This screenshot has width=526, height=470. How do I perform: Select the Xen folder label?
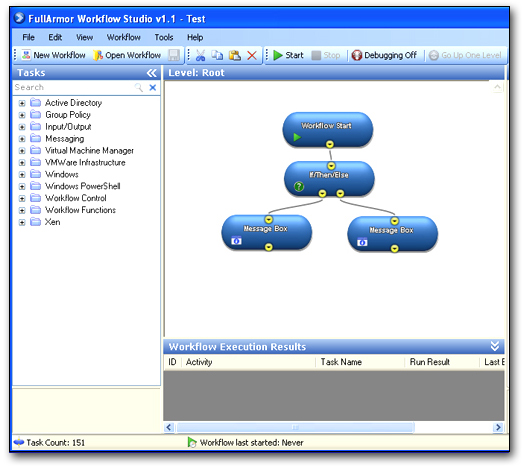pos(53,222)
